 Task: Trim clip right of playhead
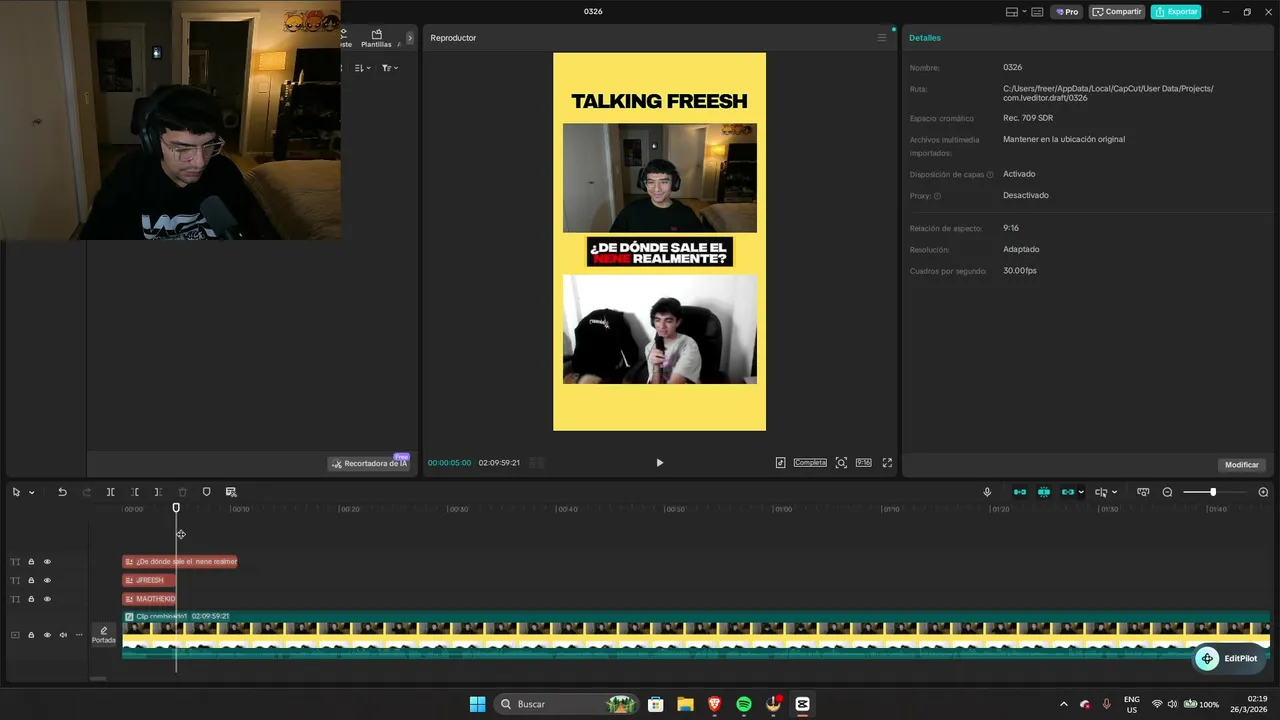click(x=158, y=492)
